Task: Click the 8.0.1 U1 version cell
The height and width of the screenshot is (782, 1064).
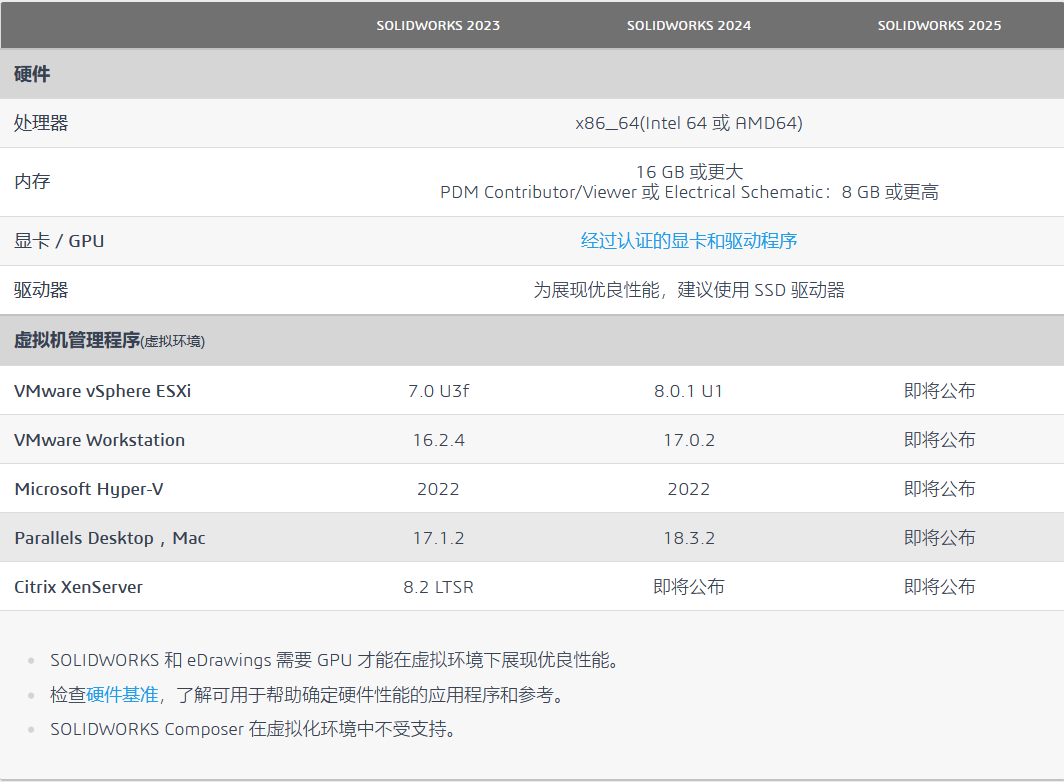Action: click(689, 391)
